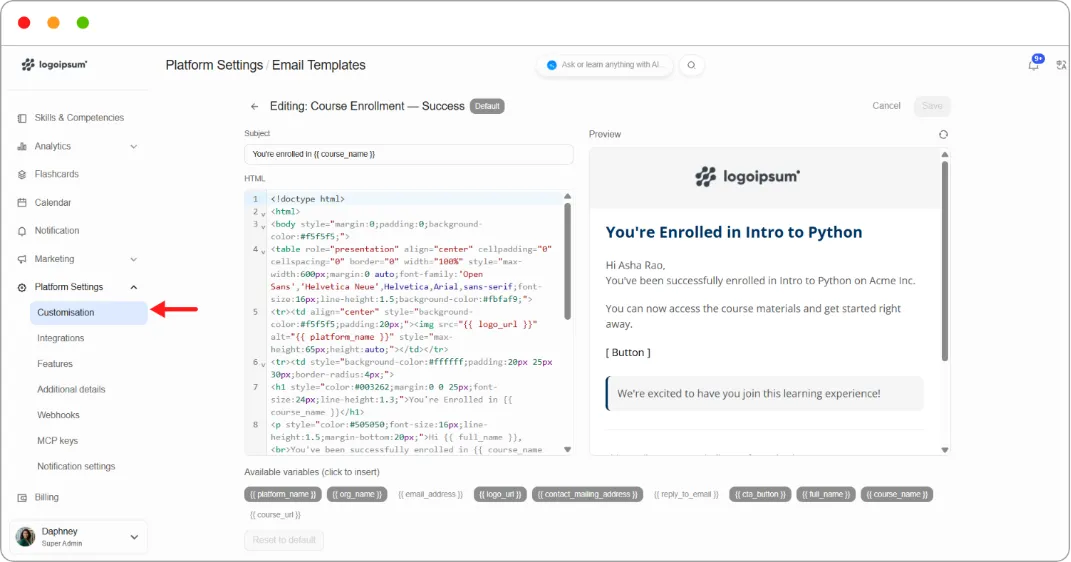Insert the {{ email_address }} variable
Image resolution: width=1071 pixels, height=562 pixels.
[430, 494]
